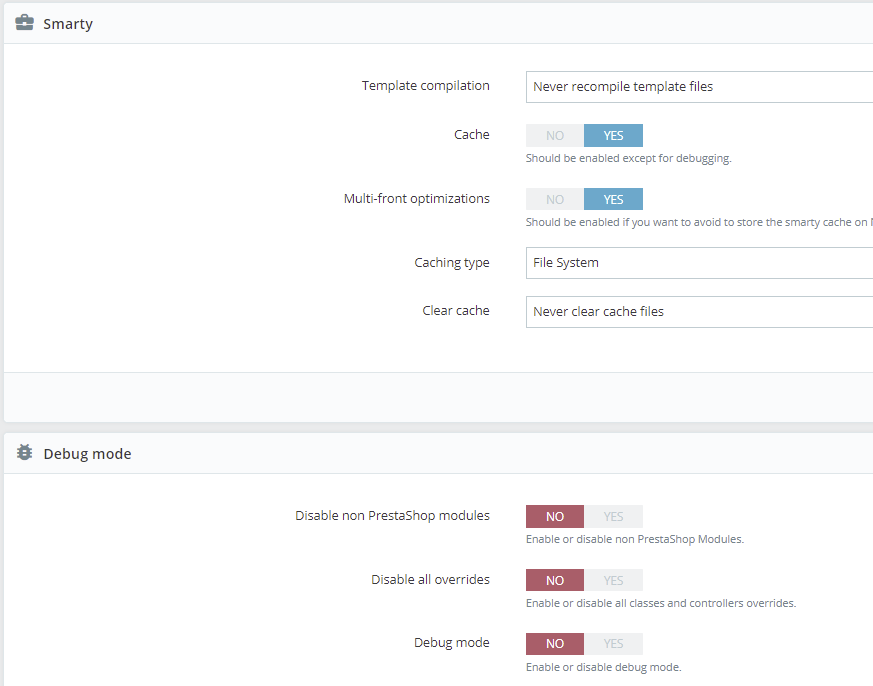Set Multi-front optimizations to NO
Screen dimensions: 873x686
555,199
